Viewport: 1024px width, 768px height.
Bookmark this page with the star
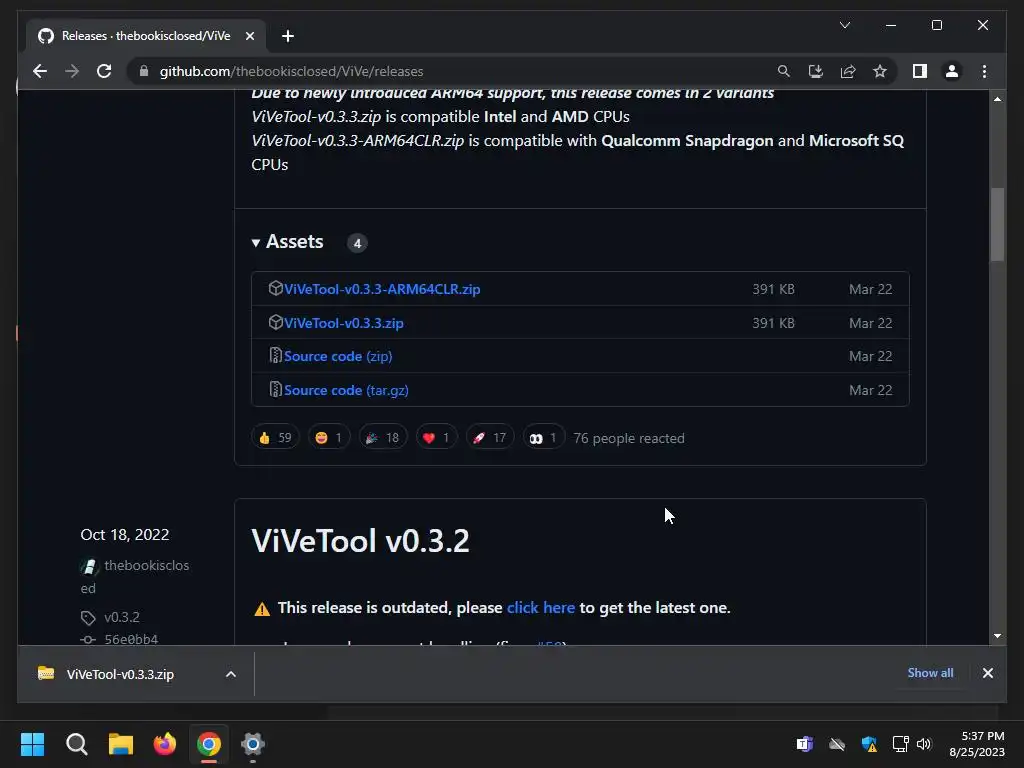[x=880, y=71]
